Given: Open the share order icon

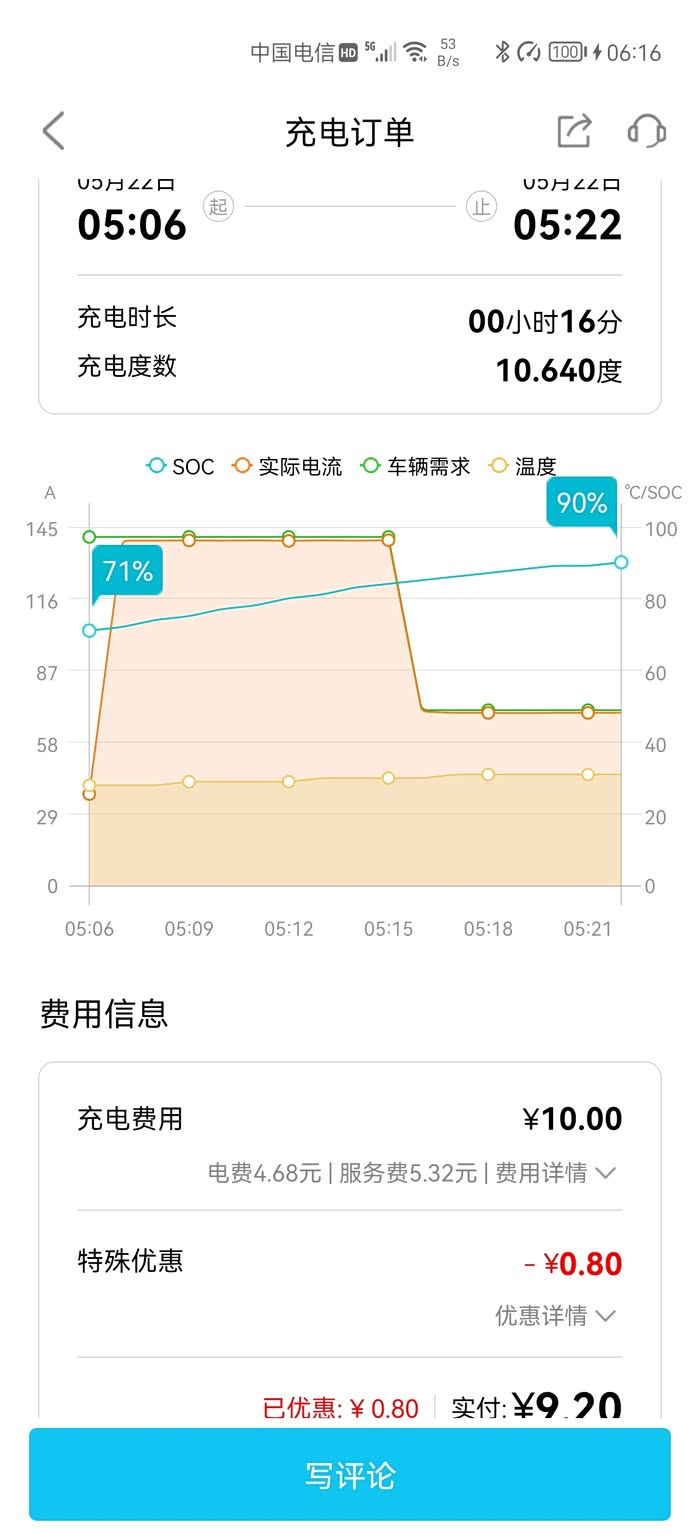Looking at the screenshot, I should pos(574,131).
